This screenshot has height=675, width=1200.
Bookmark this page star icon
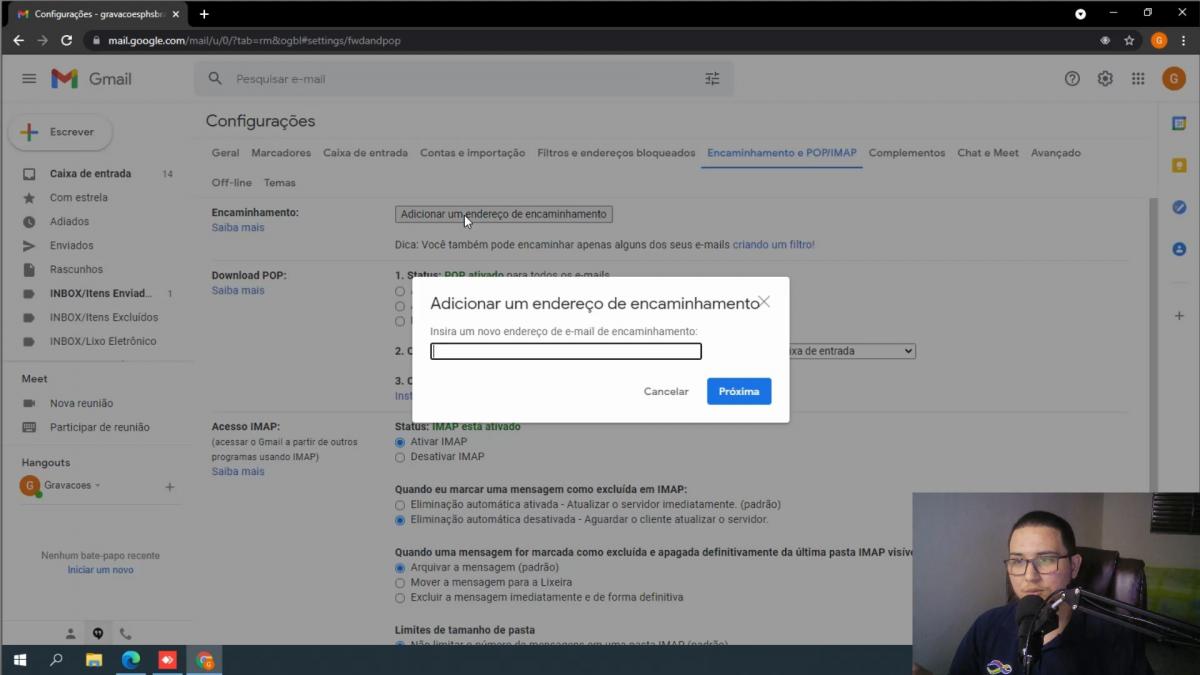point(1129,41)
